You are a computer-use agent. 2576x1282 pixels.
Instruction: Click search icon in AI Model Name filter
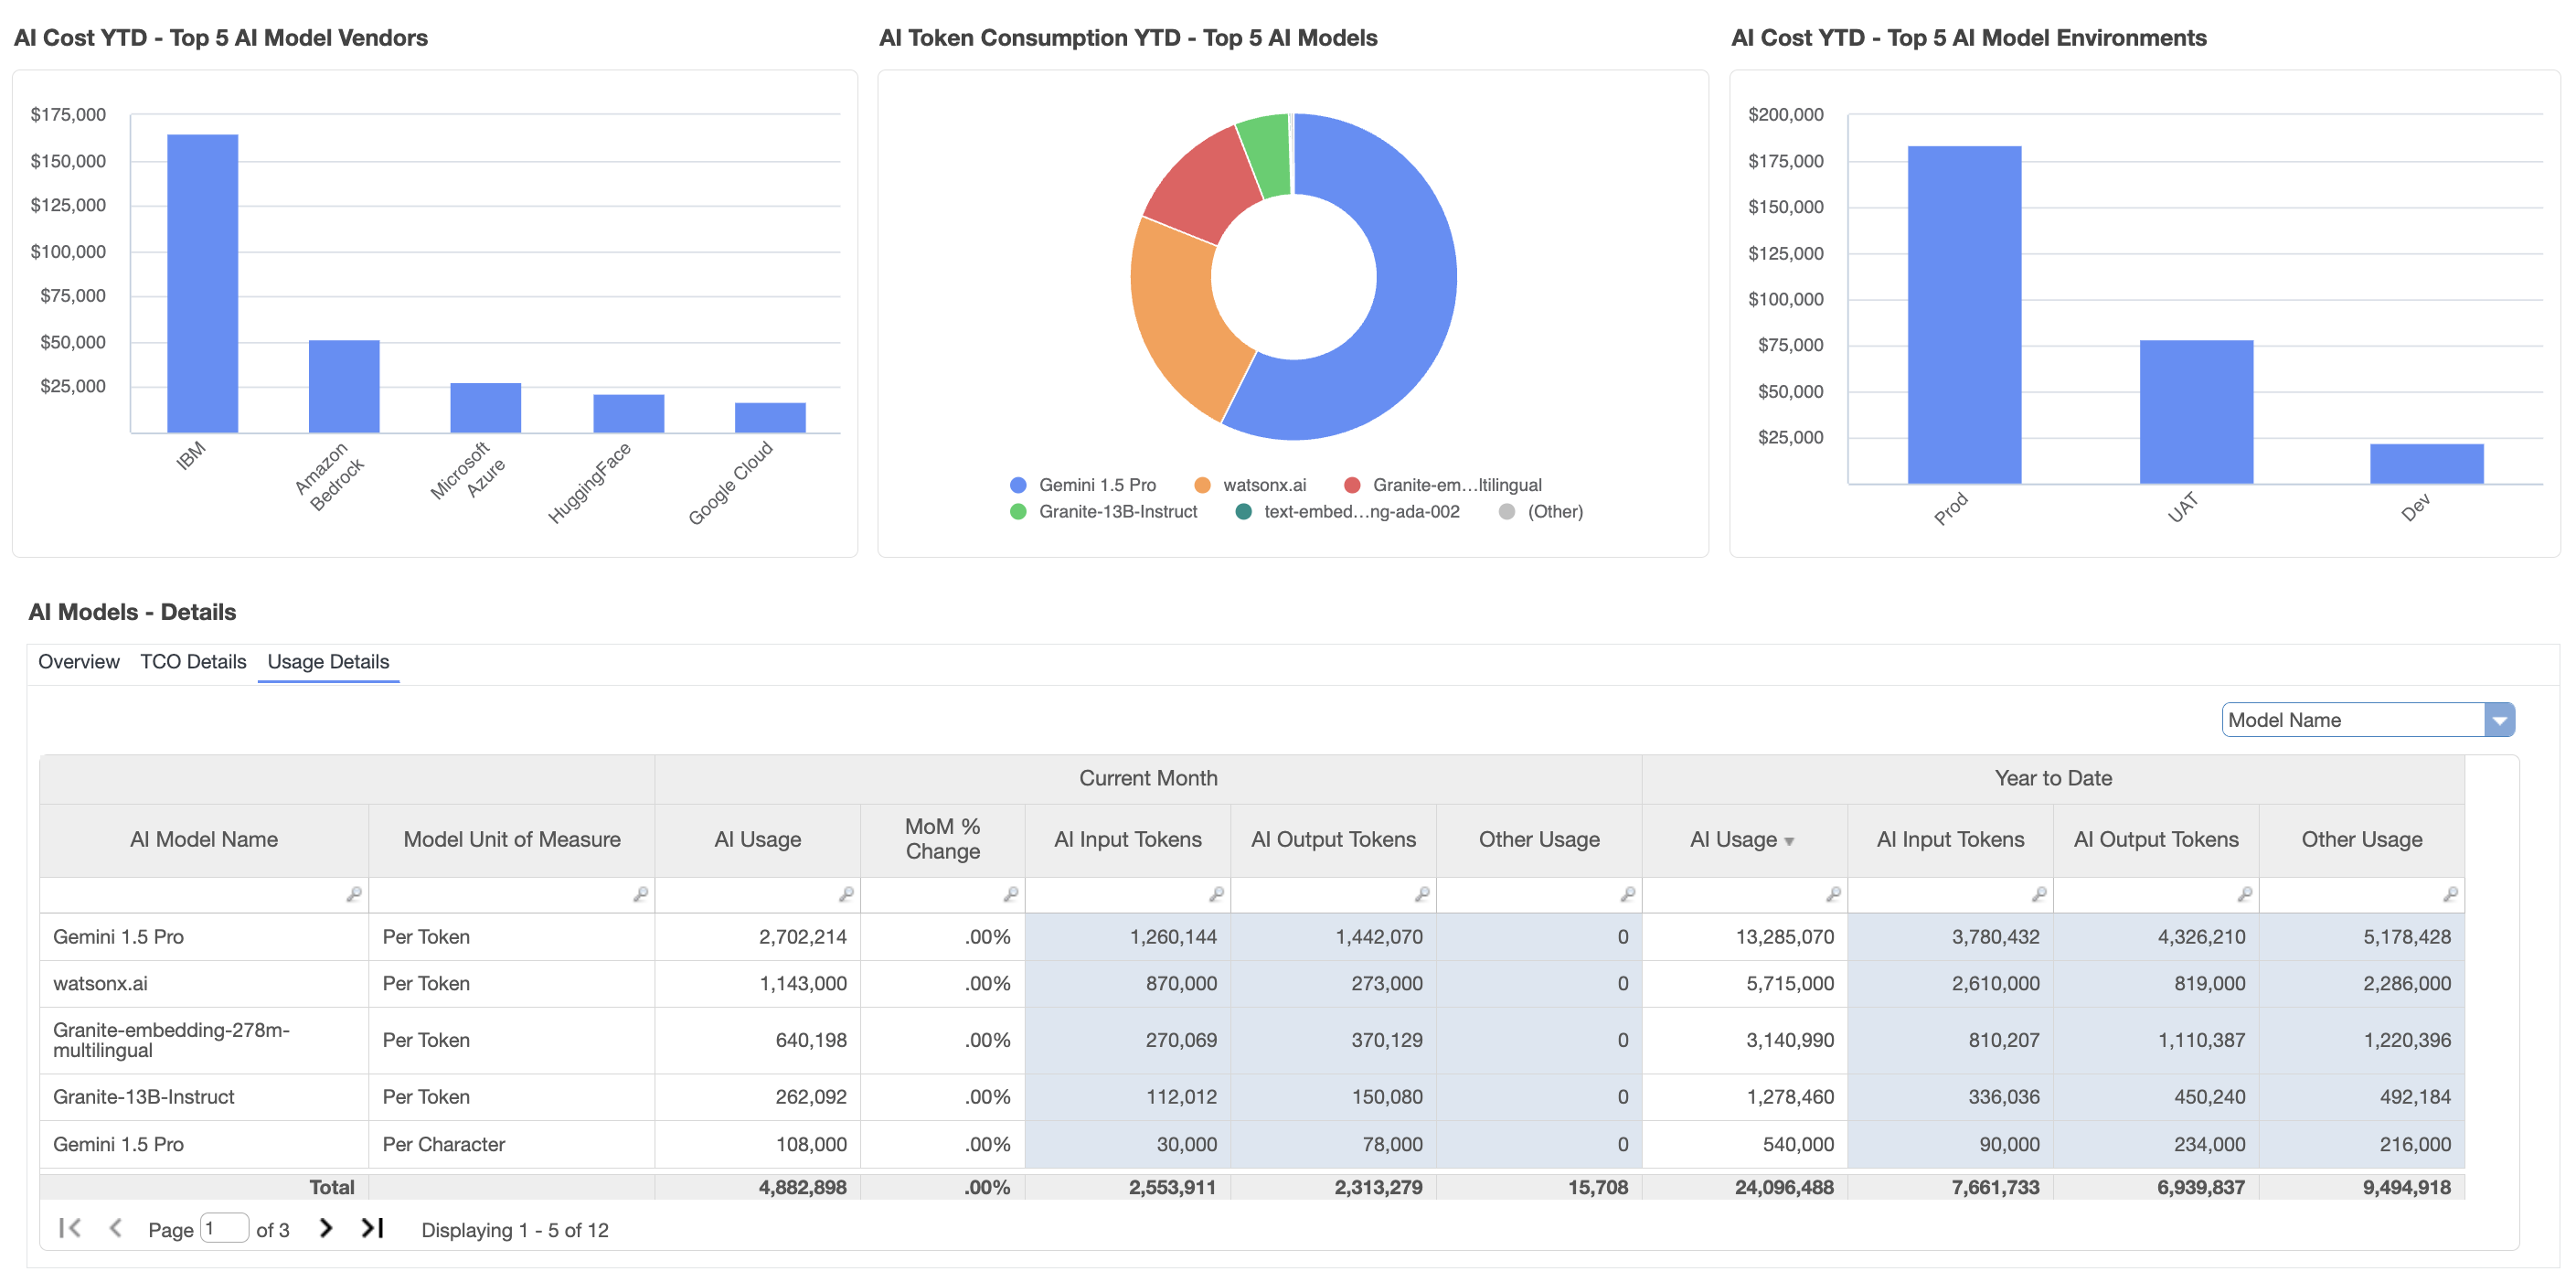click(353, 894)
